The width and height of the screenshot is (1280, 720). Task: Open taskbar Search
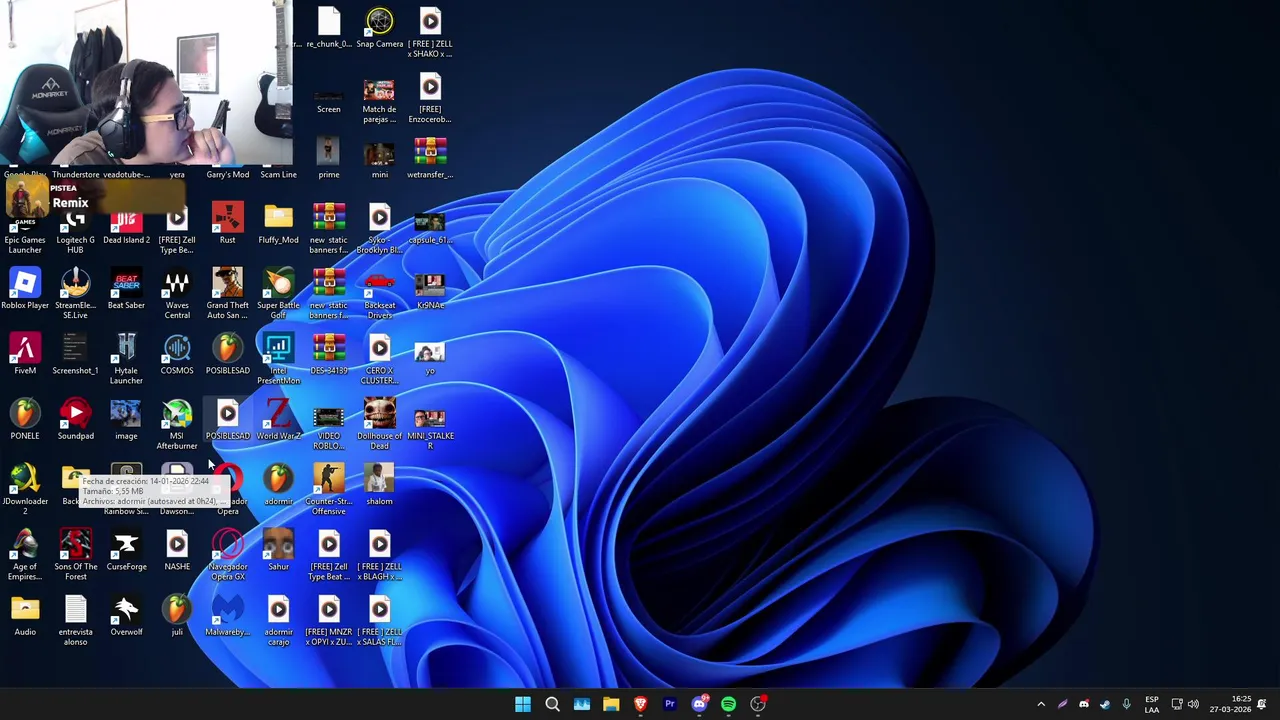pos(552,704)
